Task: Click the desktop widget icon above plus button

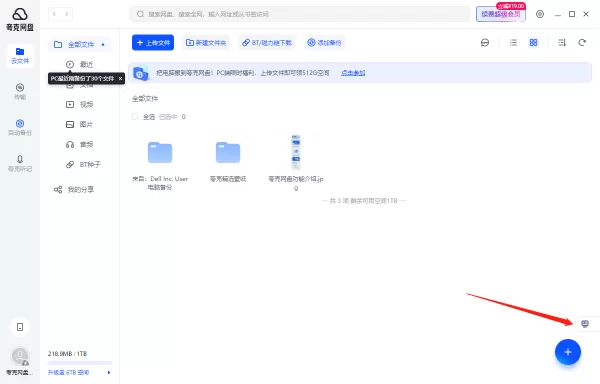Action: coord(585,324)
